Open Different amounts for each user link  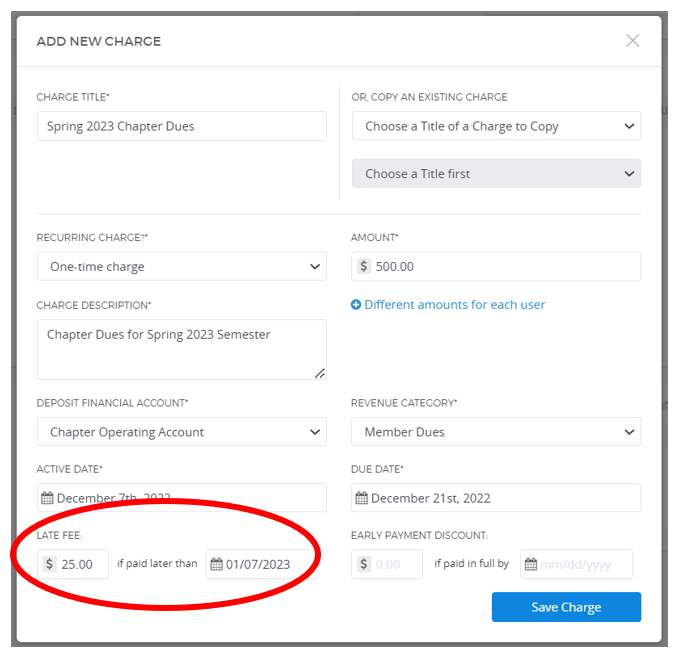455,305
